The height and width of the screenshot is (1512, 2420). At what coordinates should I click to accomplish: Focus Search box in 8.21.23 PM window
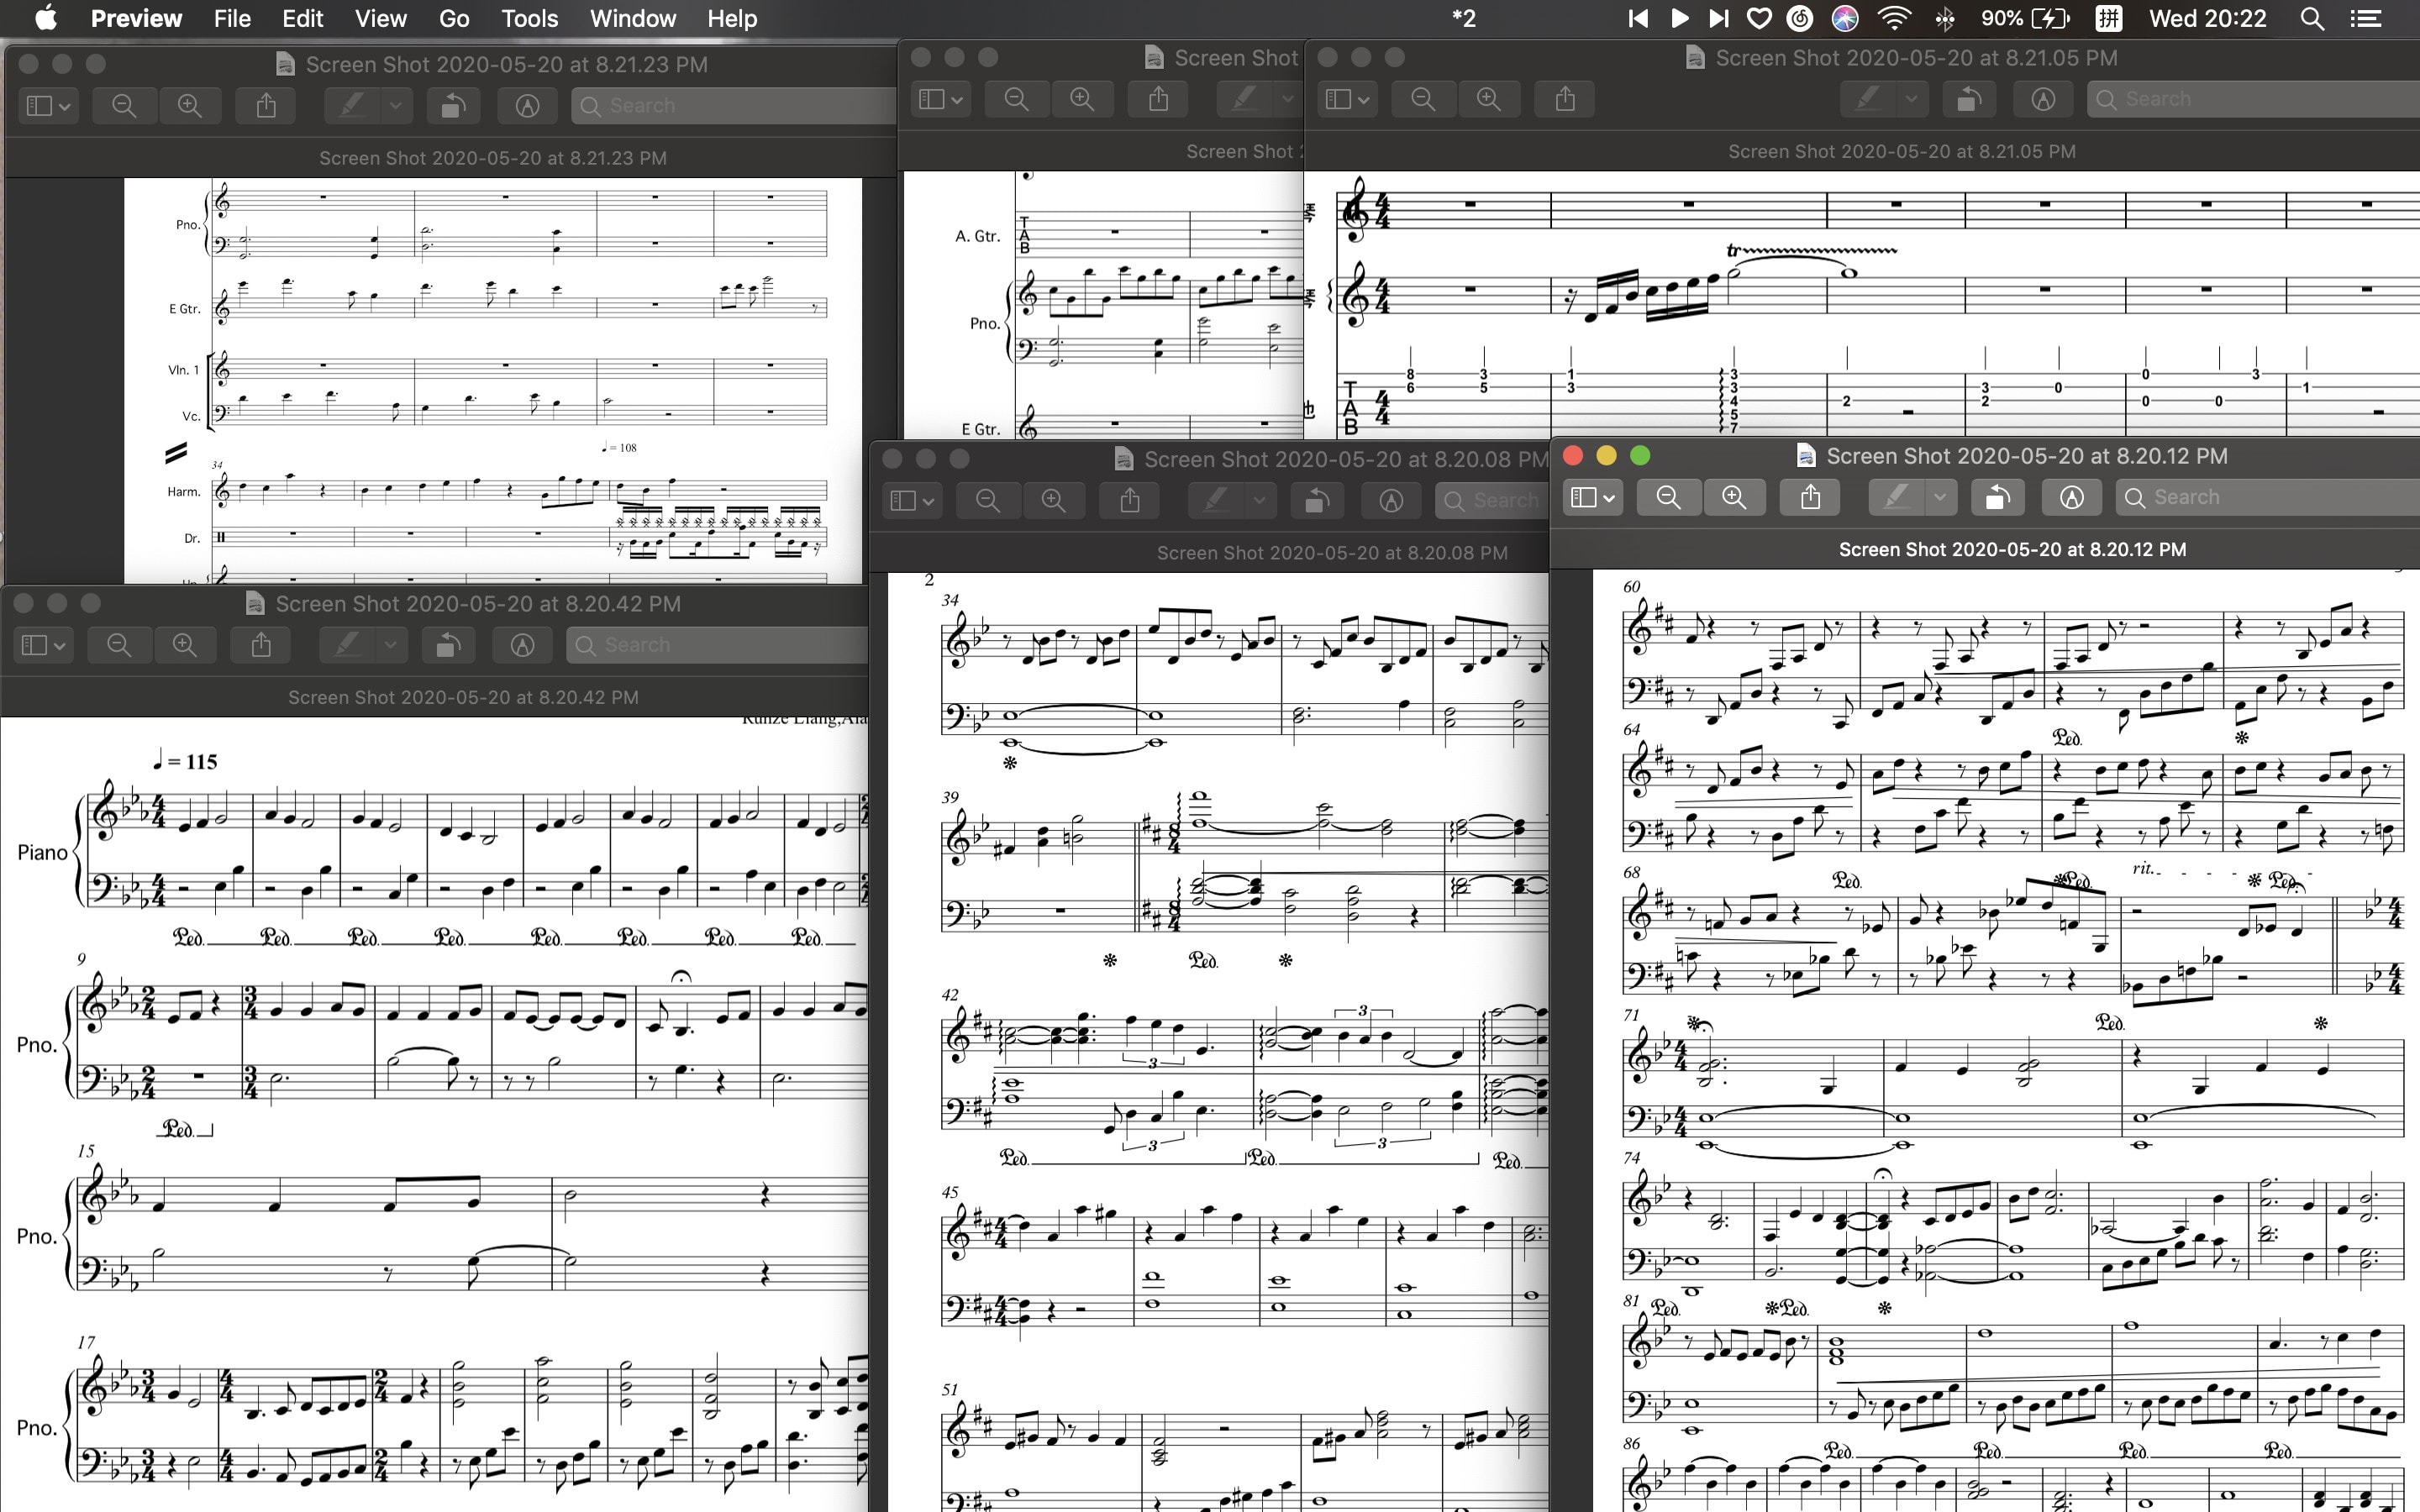733,105
